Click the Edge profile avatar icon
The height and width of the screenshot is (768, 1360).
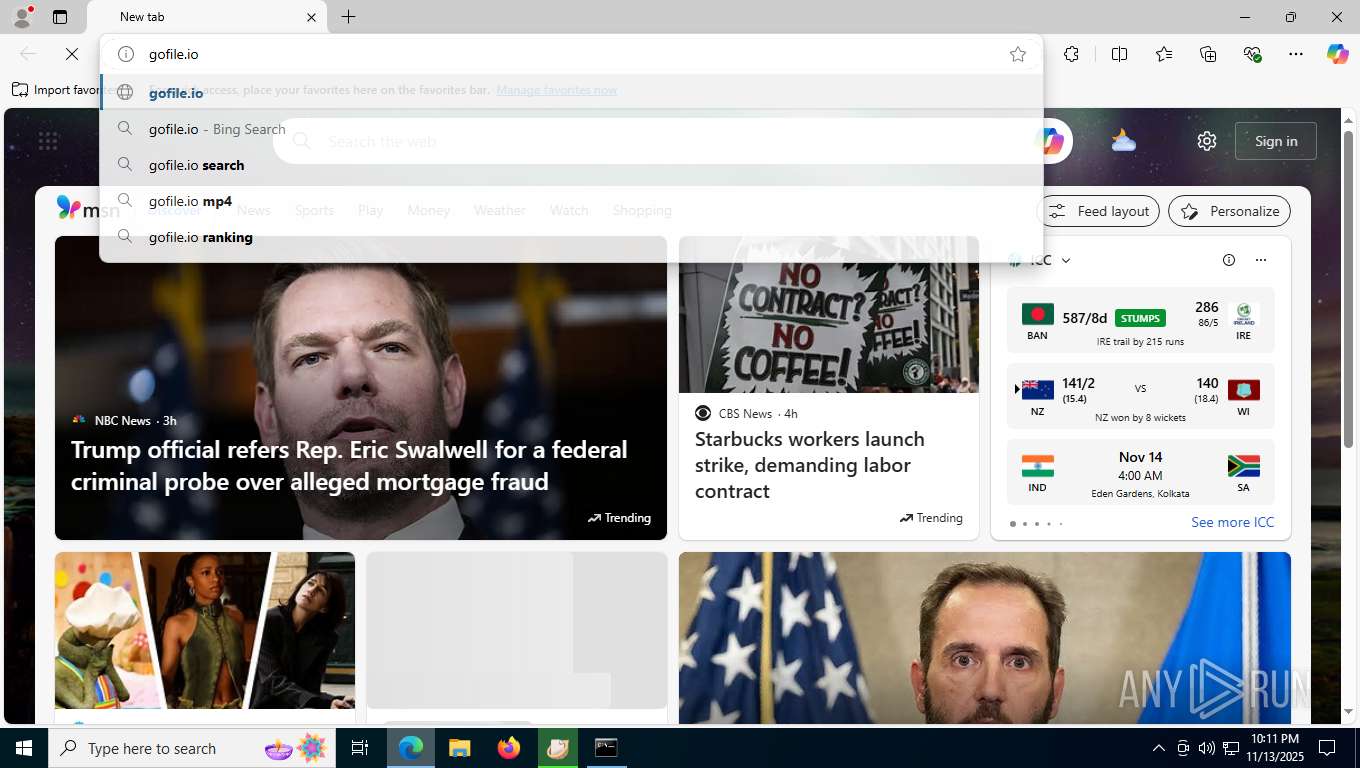[21, 17]
